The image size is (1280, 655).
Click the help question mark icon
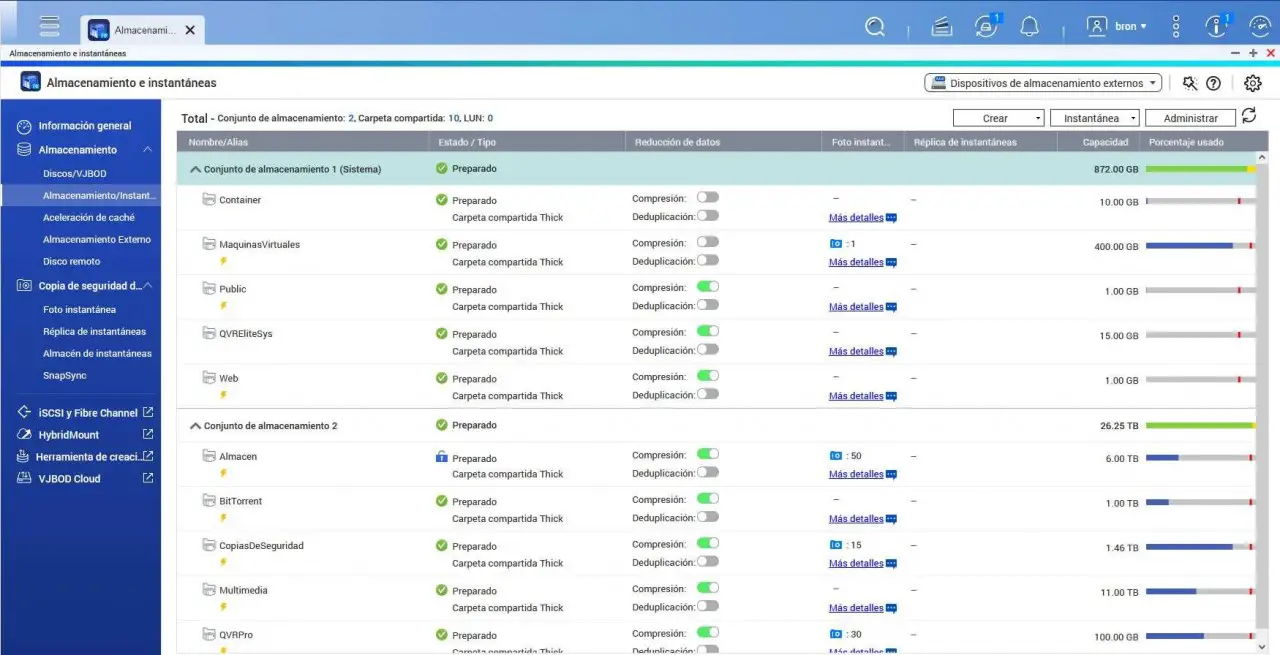1213,84
